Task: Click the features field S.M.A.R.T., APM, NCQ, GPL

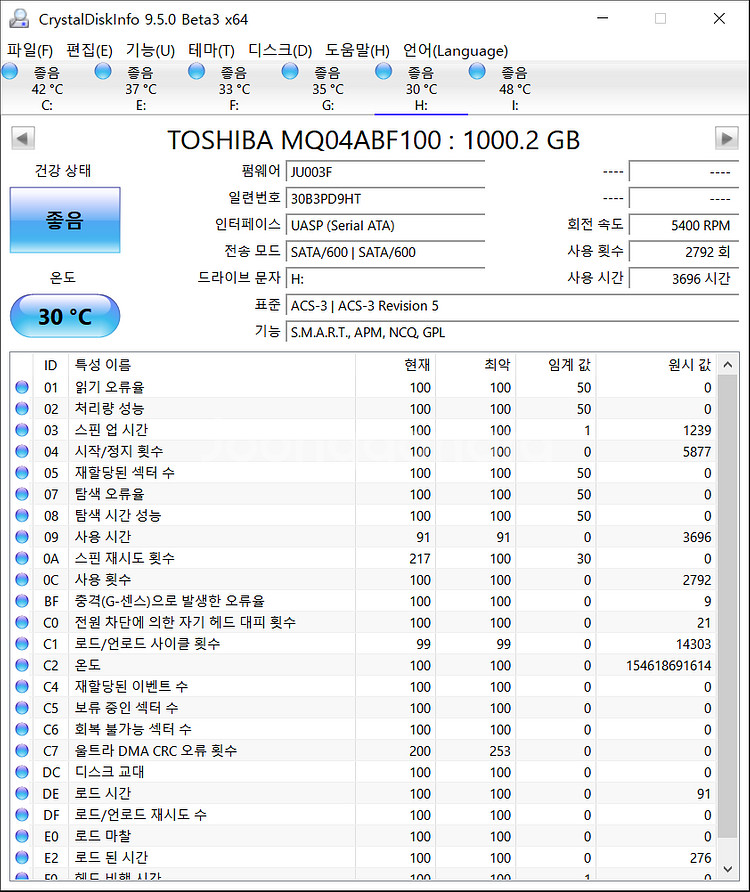Action: pos(512,333)
